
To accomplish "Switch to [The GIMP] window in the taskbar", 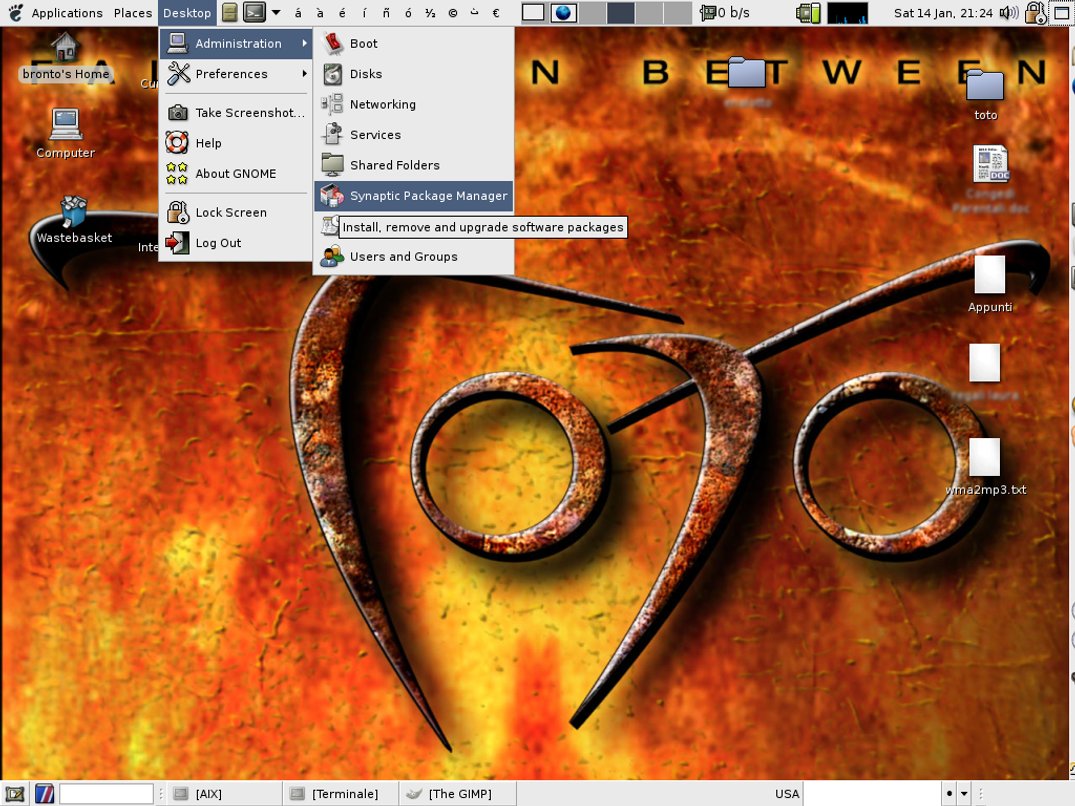I will pyautogui.click(x=458, y=794).
